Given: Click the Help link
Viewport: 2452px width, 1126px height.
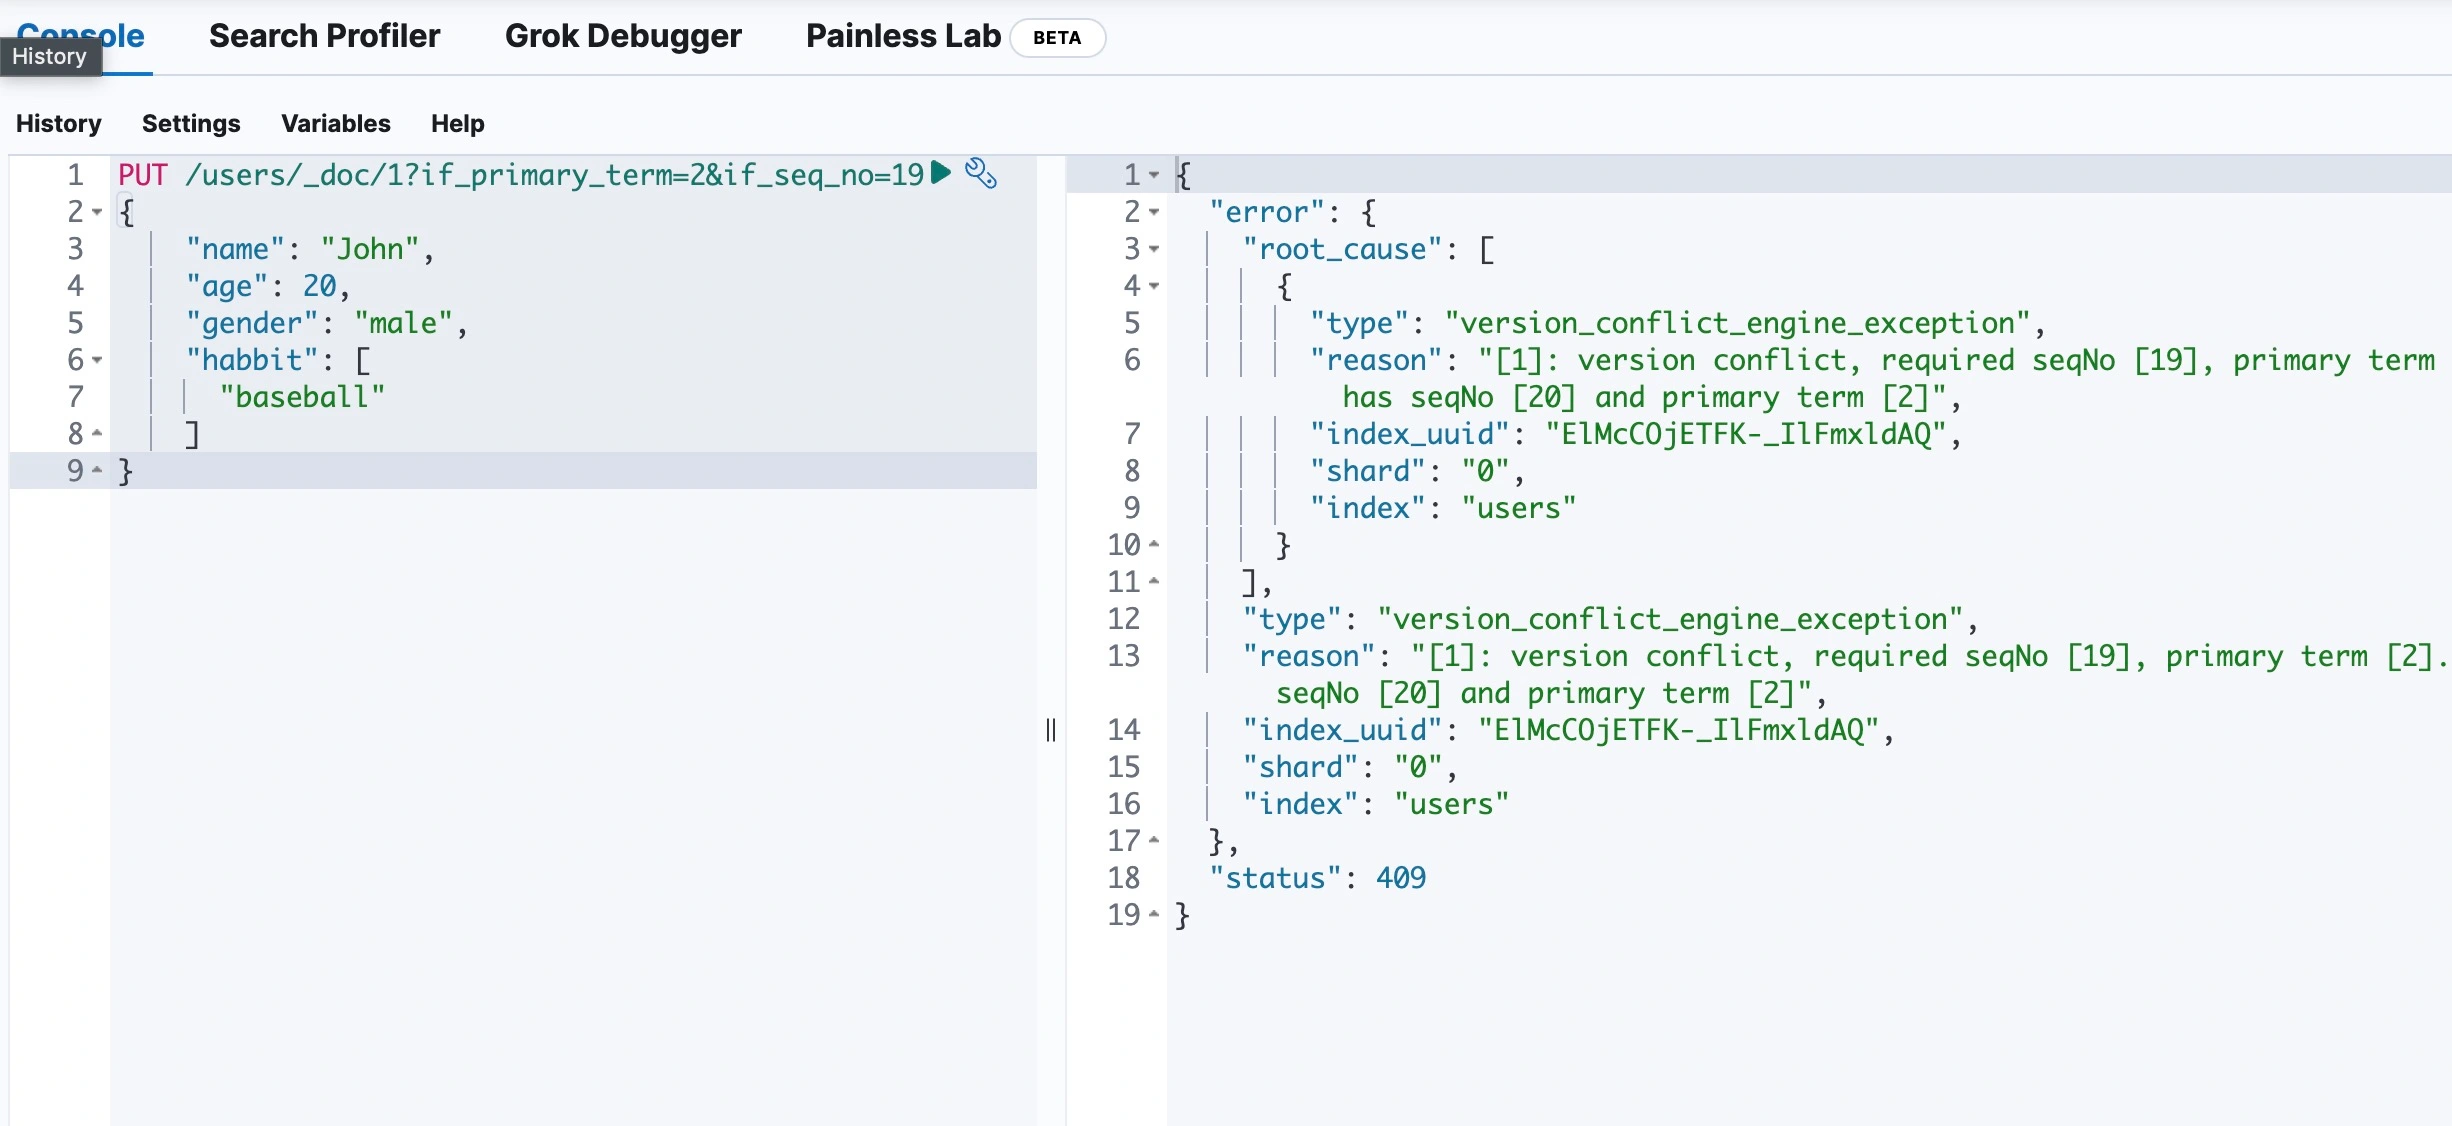Looking at the screenshot, I should 457,123.
